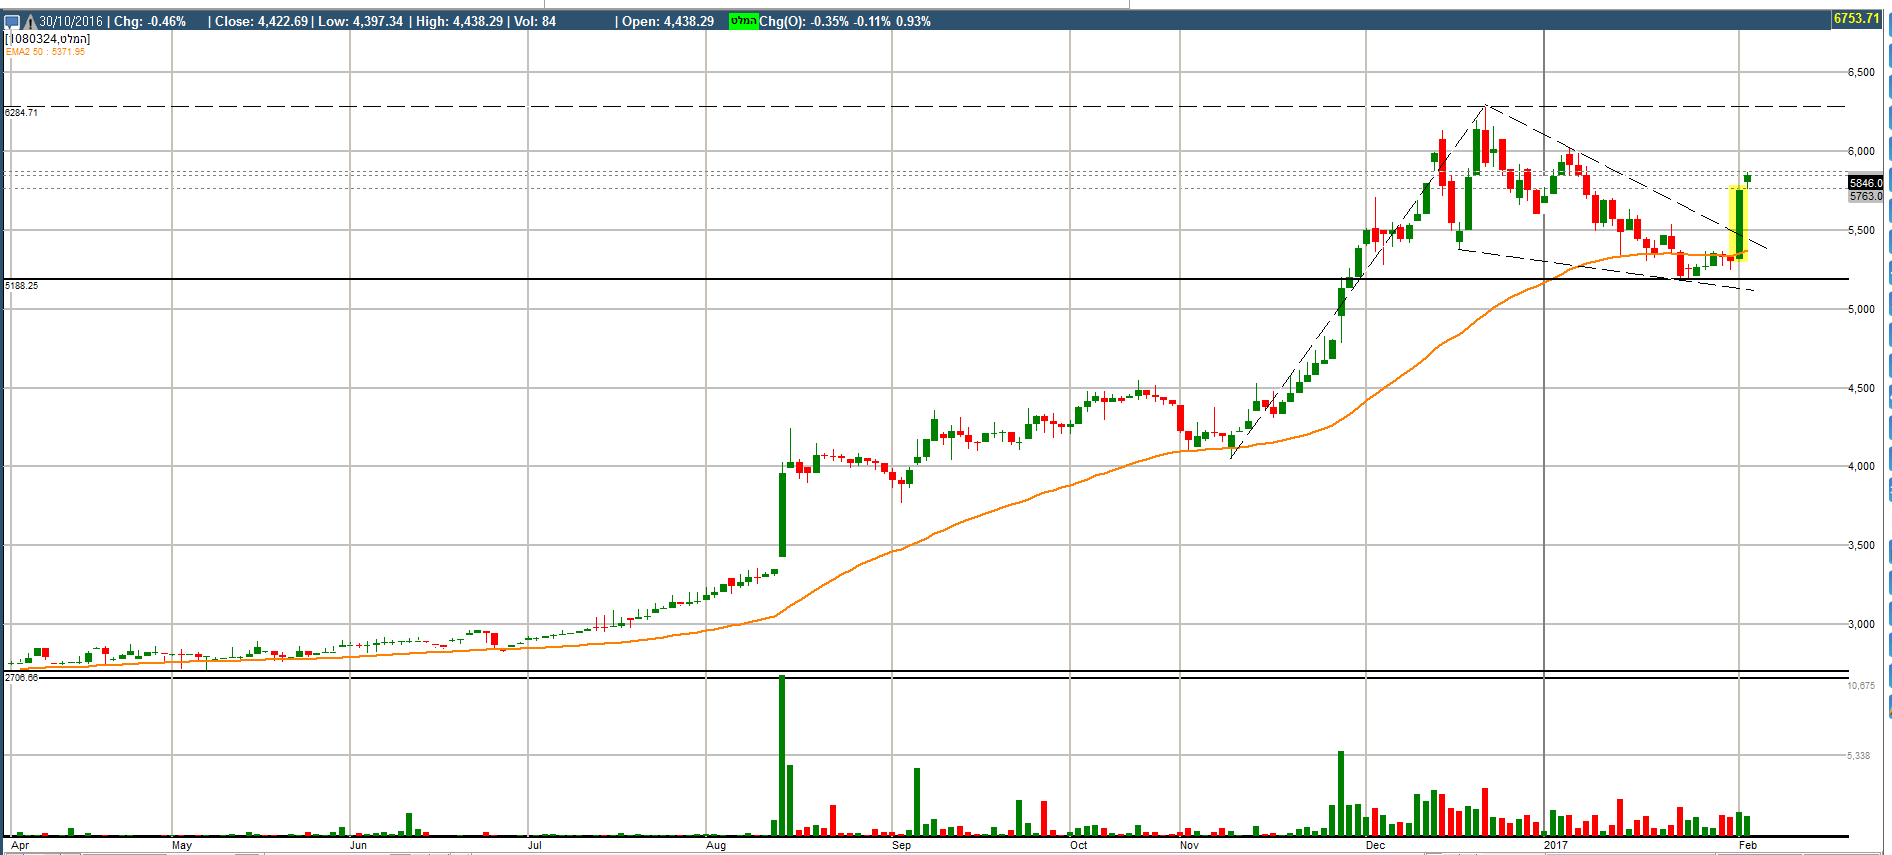1892x855 pixels.
Task: Click the 6,500 price axis label
Action: tap(1861, 73)
